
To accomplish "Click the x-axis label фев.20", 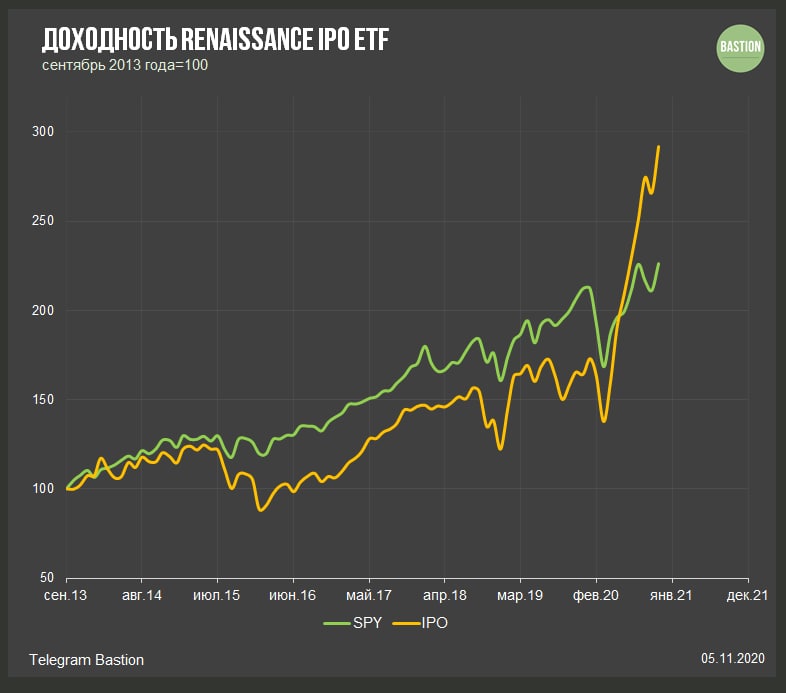I will pyautogui.click(x=596, y=595).
